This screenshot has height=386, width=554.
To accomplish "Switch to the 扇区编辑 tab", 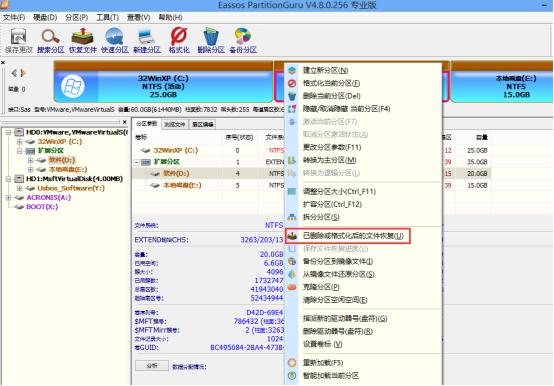I will coord(203,124).
